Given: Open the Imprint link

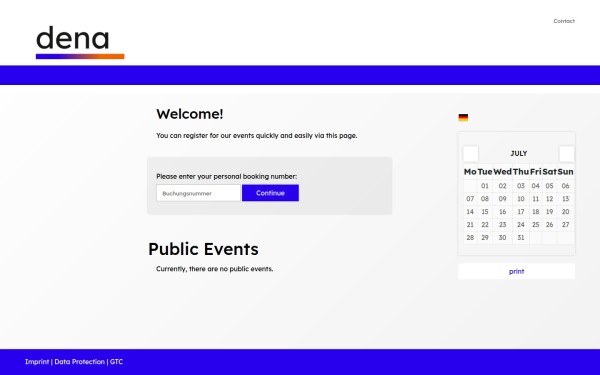Looking at the screenshot, I should 37,362.
